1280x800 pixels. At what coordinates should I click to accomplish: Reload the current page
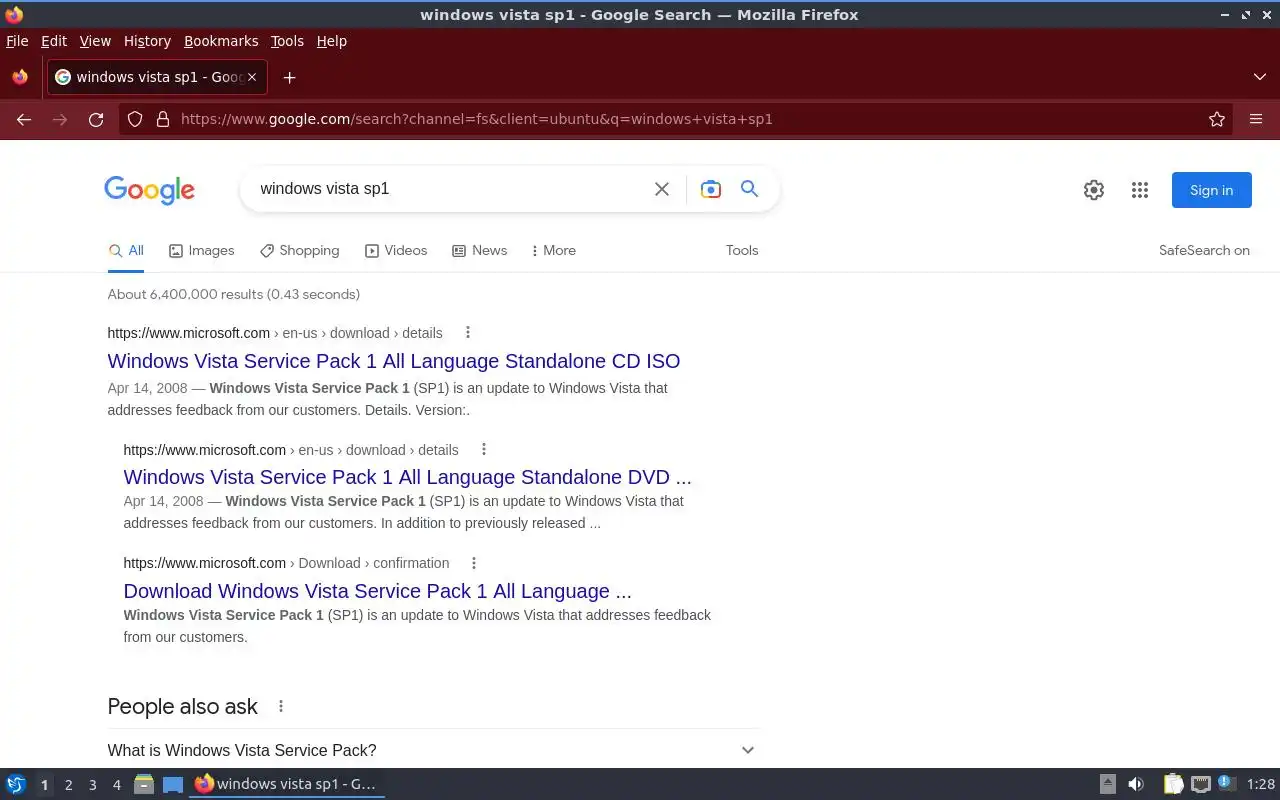click(x=96, y=119)
